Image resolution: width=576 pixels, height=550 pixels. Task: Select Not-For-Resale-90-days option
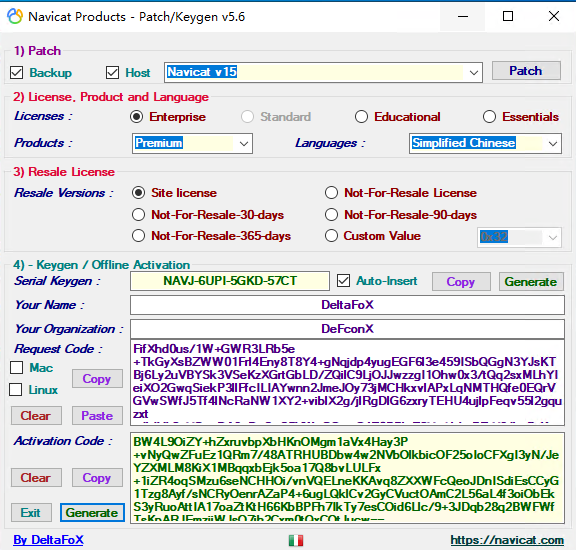331,215
